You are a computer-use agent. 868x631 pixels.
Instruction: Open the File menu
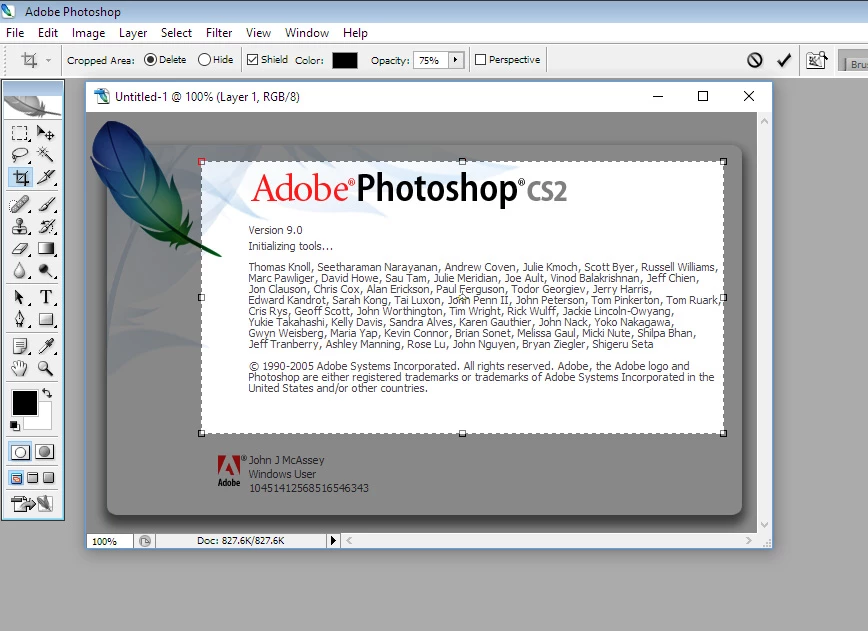[x=15, y=33]
